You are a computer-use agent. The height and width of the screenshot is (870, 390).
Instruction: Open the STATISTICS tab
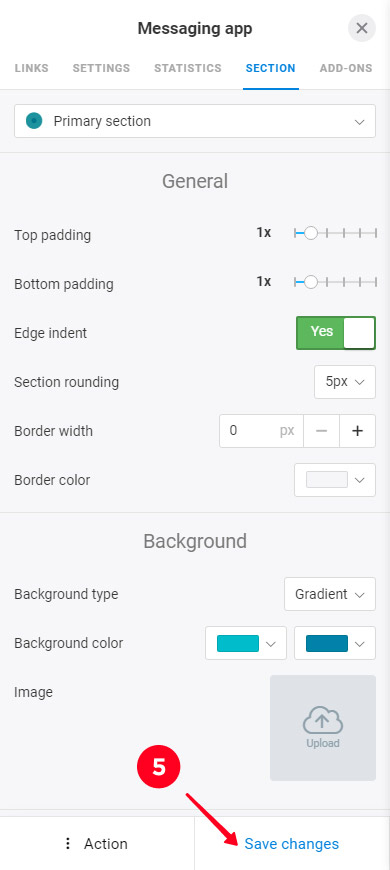[x=188, y=69]
